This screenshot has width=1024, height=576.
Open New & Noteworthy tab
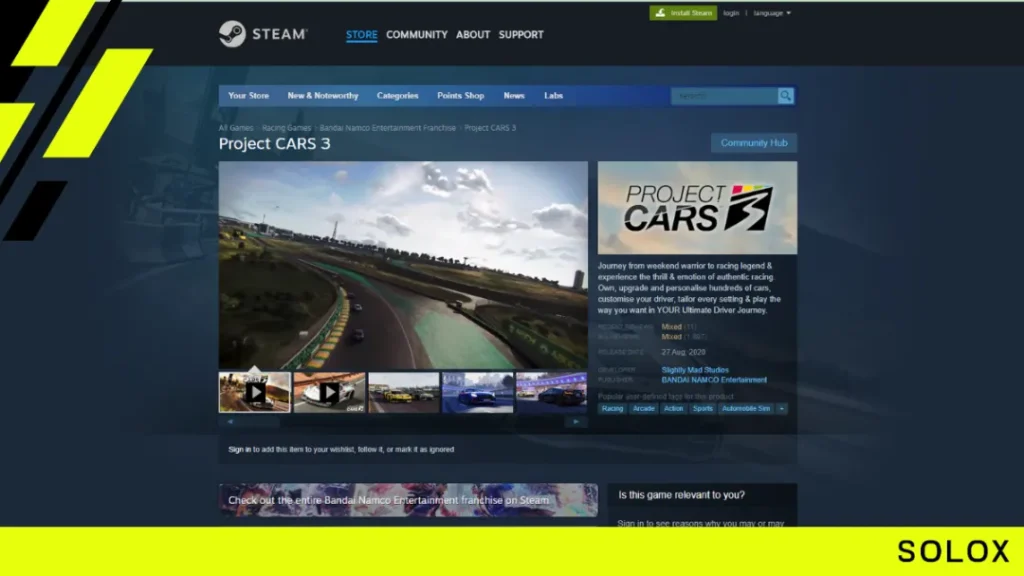coord(323,95)
